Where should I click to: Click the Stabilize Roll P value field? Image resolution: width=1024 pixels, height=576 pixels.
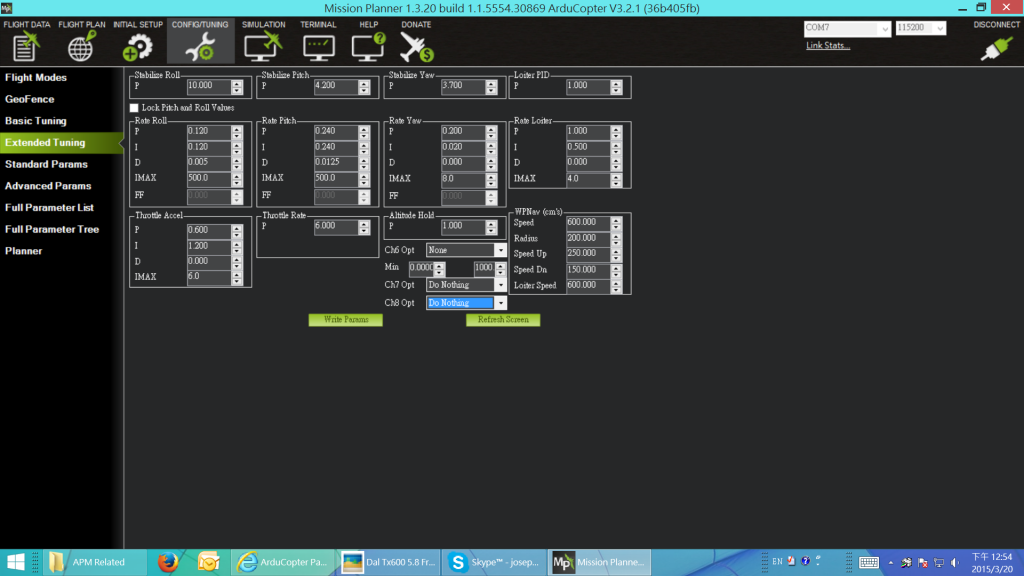(x=209, y=86)
